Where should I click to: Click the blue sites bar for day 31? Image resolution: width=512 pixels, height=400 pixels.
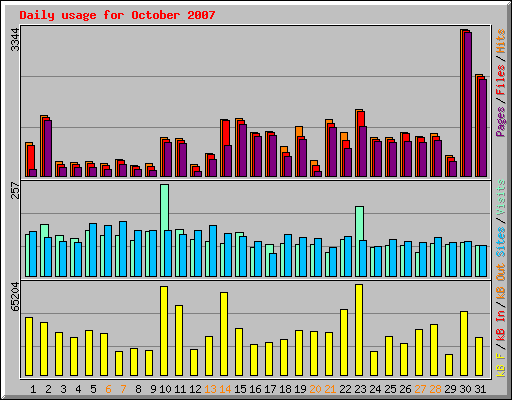click(483, 261)
